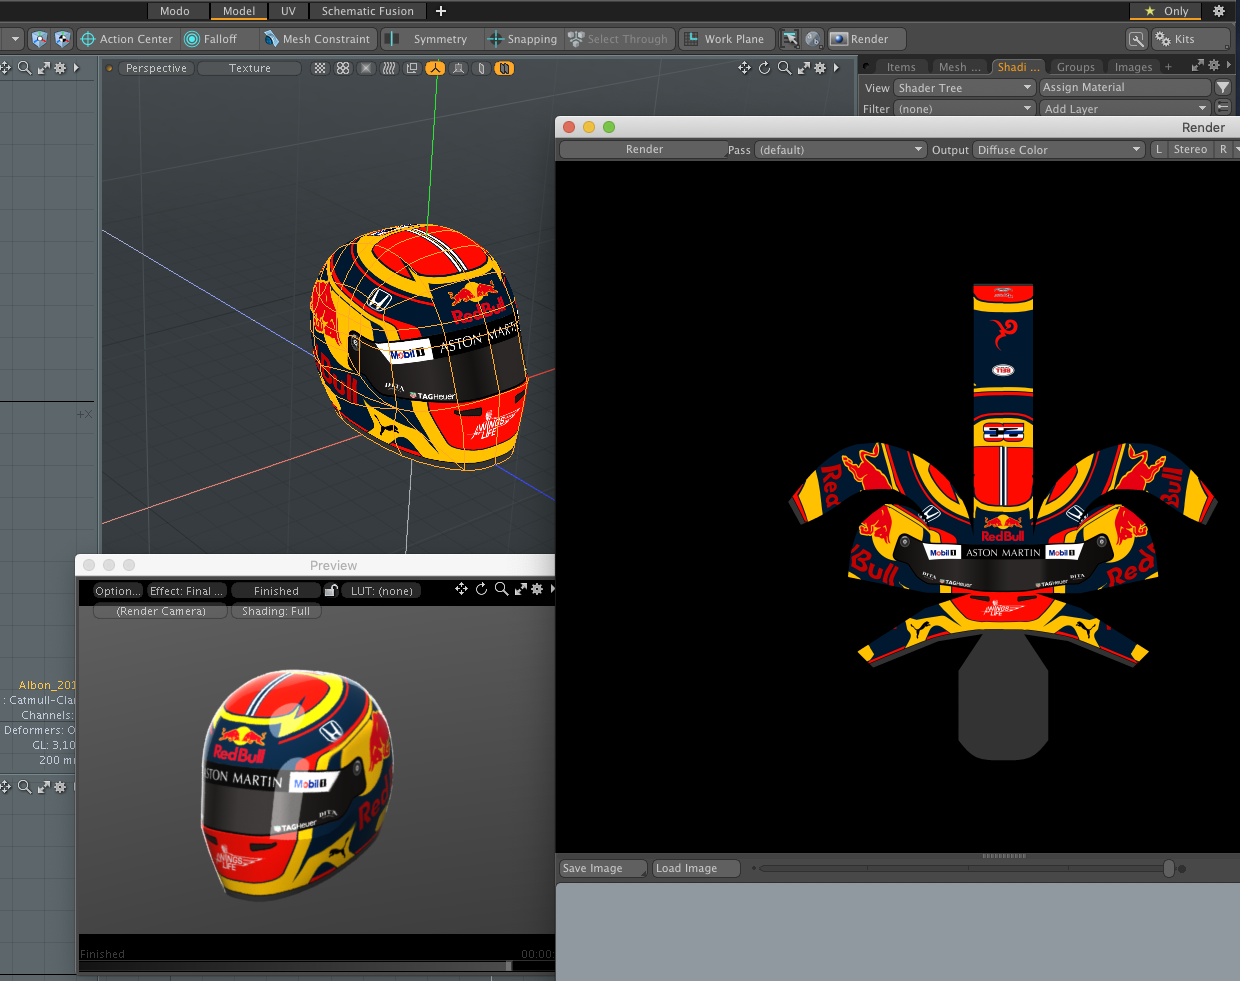Switch to the Model layout tab
The width and height of the screenshot is (1240, 981).
pos(238,11)
